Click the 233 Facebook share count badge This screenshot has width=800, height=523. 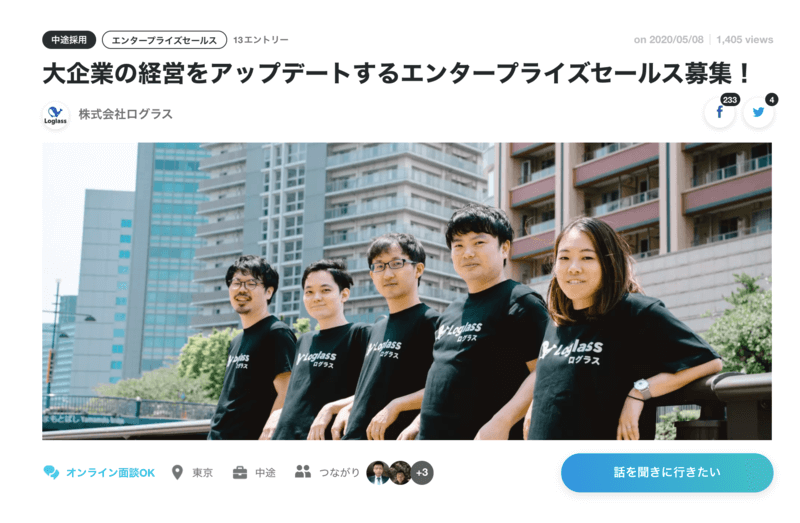tap(730, 99)
